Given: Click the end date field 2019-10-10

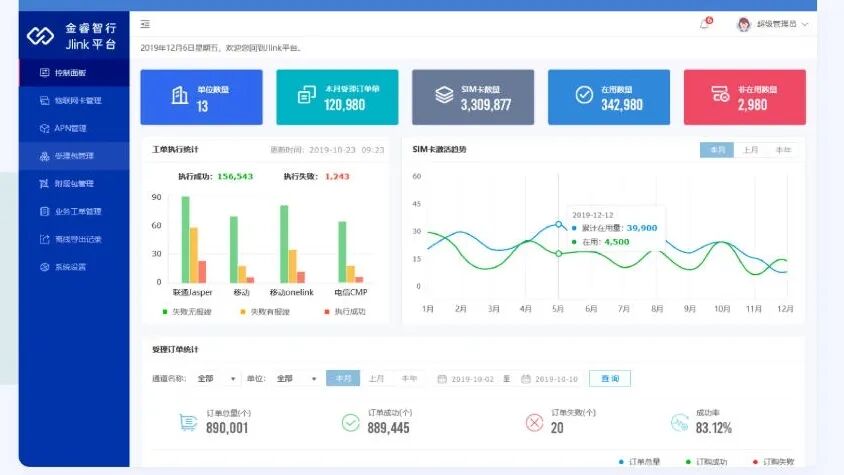Looking at the screenshot, I should click(556, 379).
